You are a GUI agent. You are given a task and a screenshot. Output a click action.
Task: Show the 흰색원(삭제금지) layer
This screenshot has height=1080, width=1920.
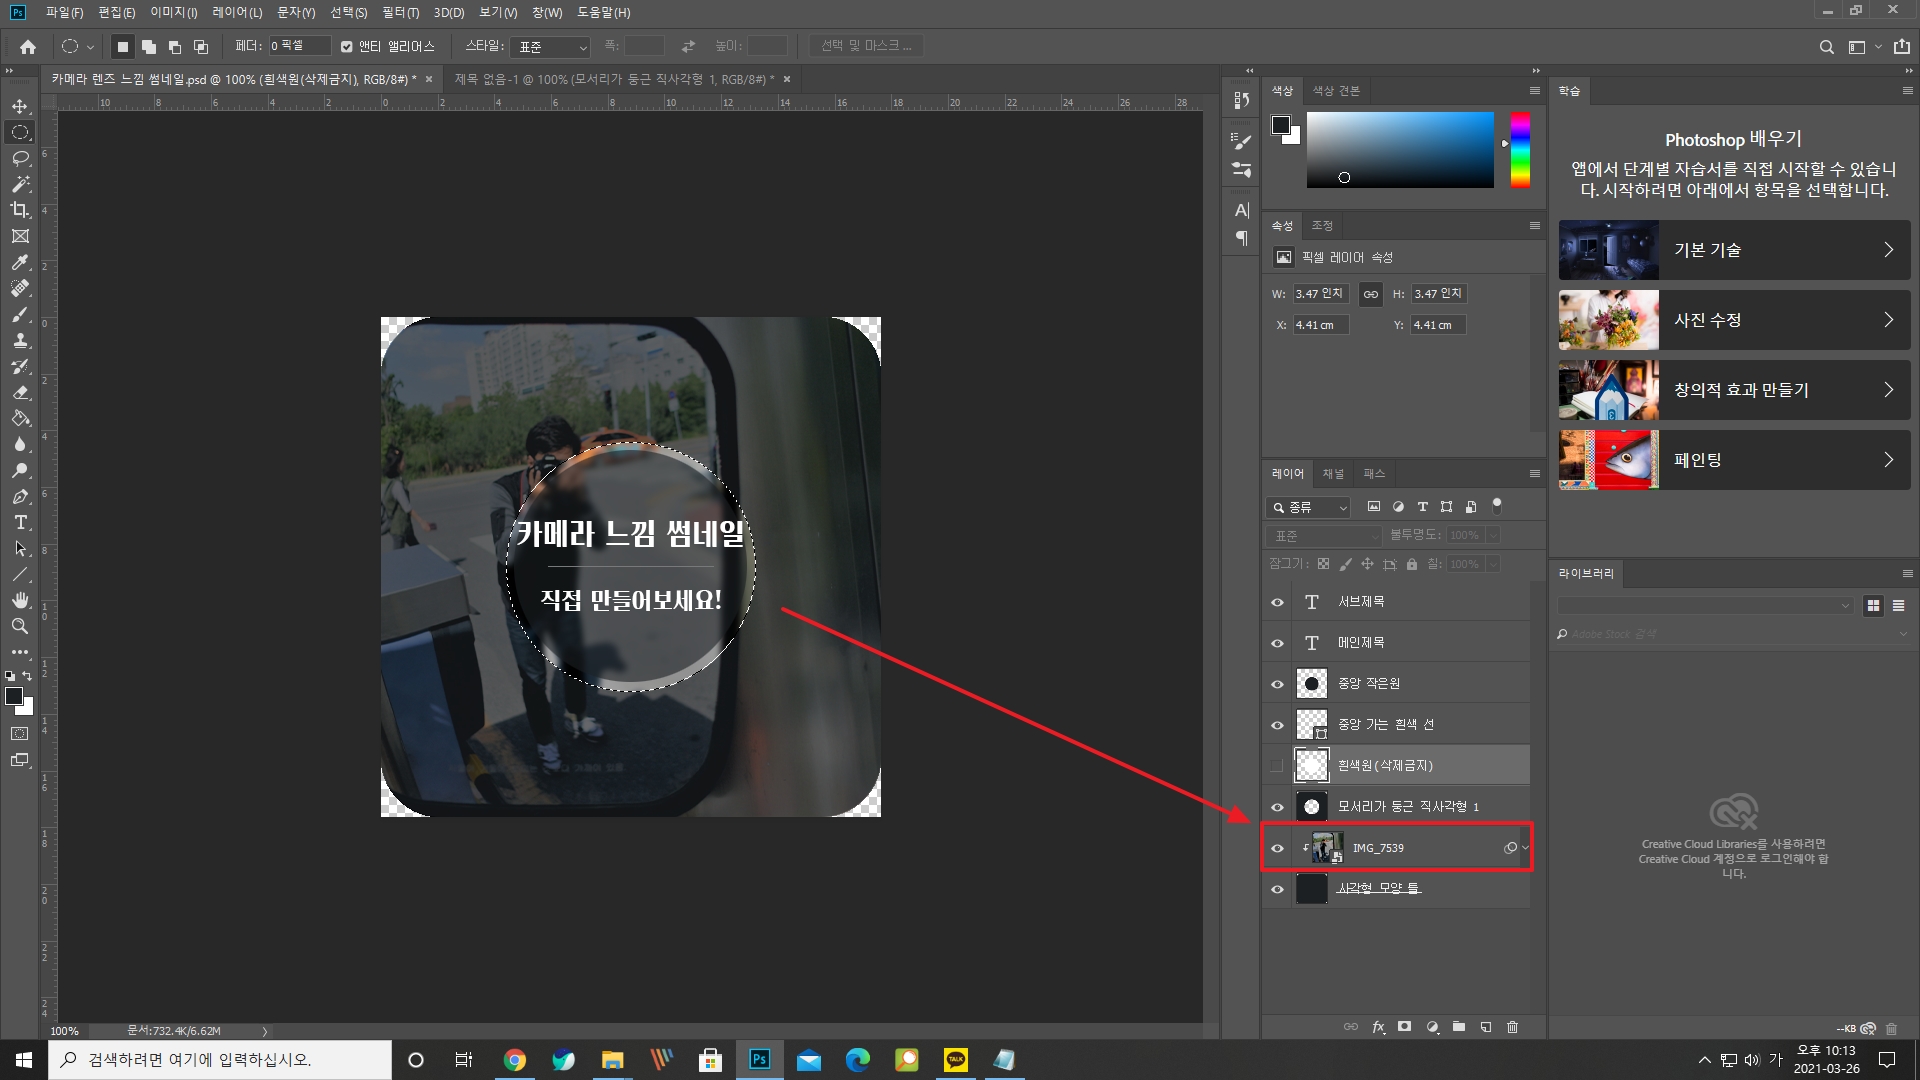tap(1277, 766)
